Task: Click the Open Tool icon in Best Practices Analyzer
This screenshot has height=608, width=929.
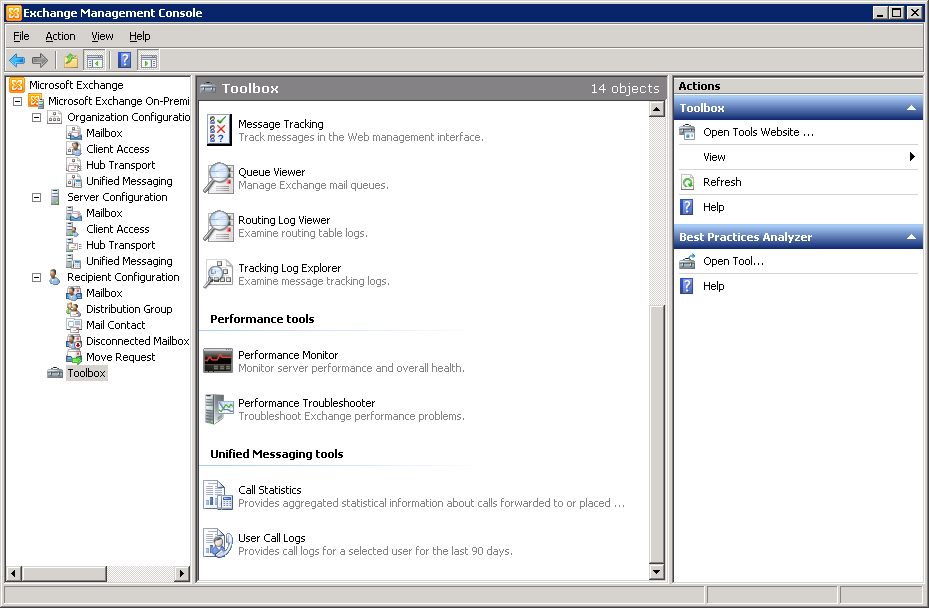Action: point(687,261)
